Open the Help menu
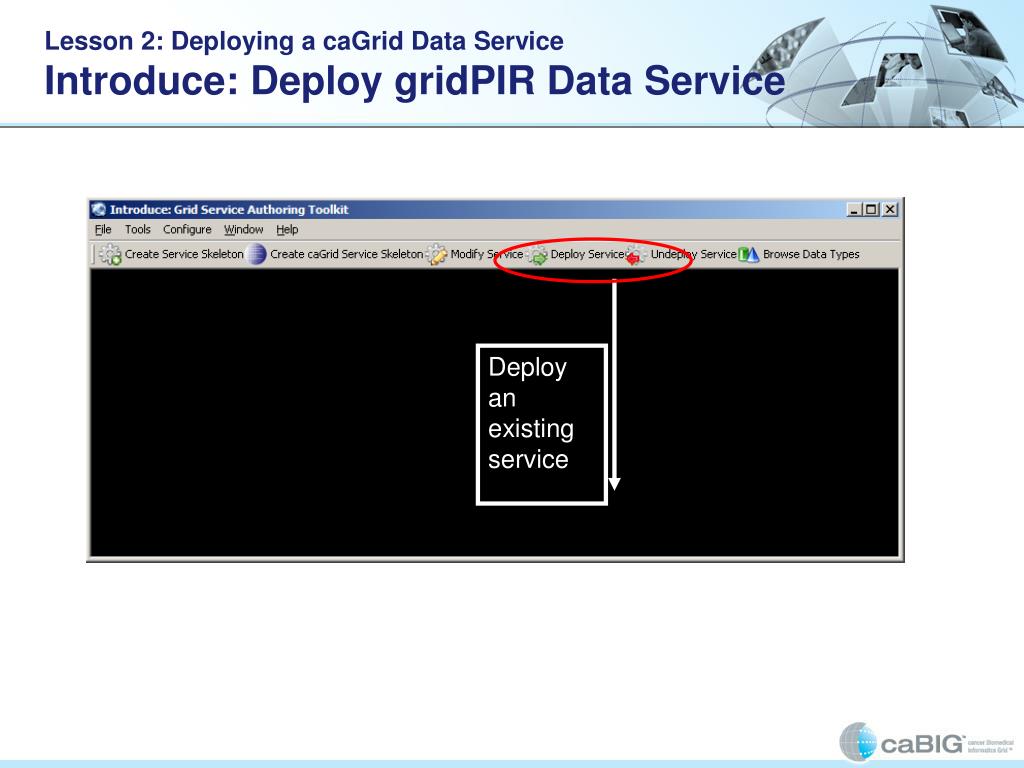1024x768 pixels. 287,229
